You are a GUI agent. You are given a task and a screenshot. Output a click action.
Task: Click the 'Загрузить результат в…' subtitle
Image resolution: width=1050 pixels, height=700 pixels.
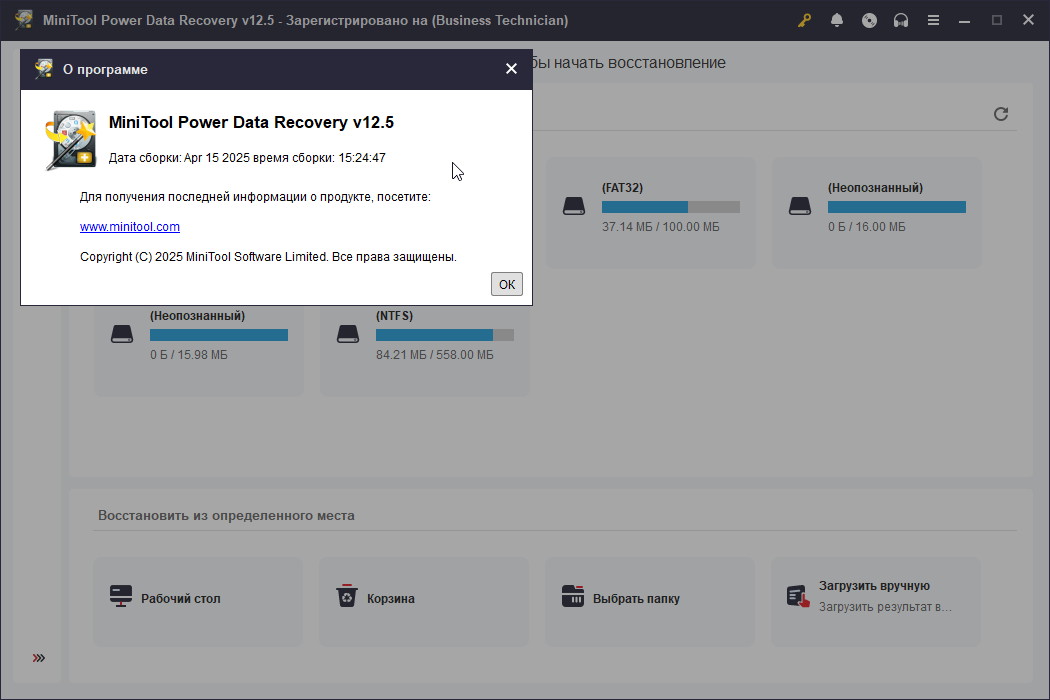pos(885,607)
